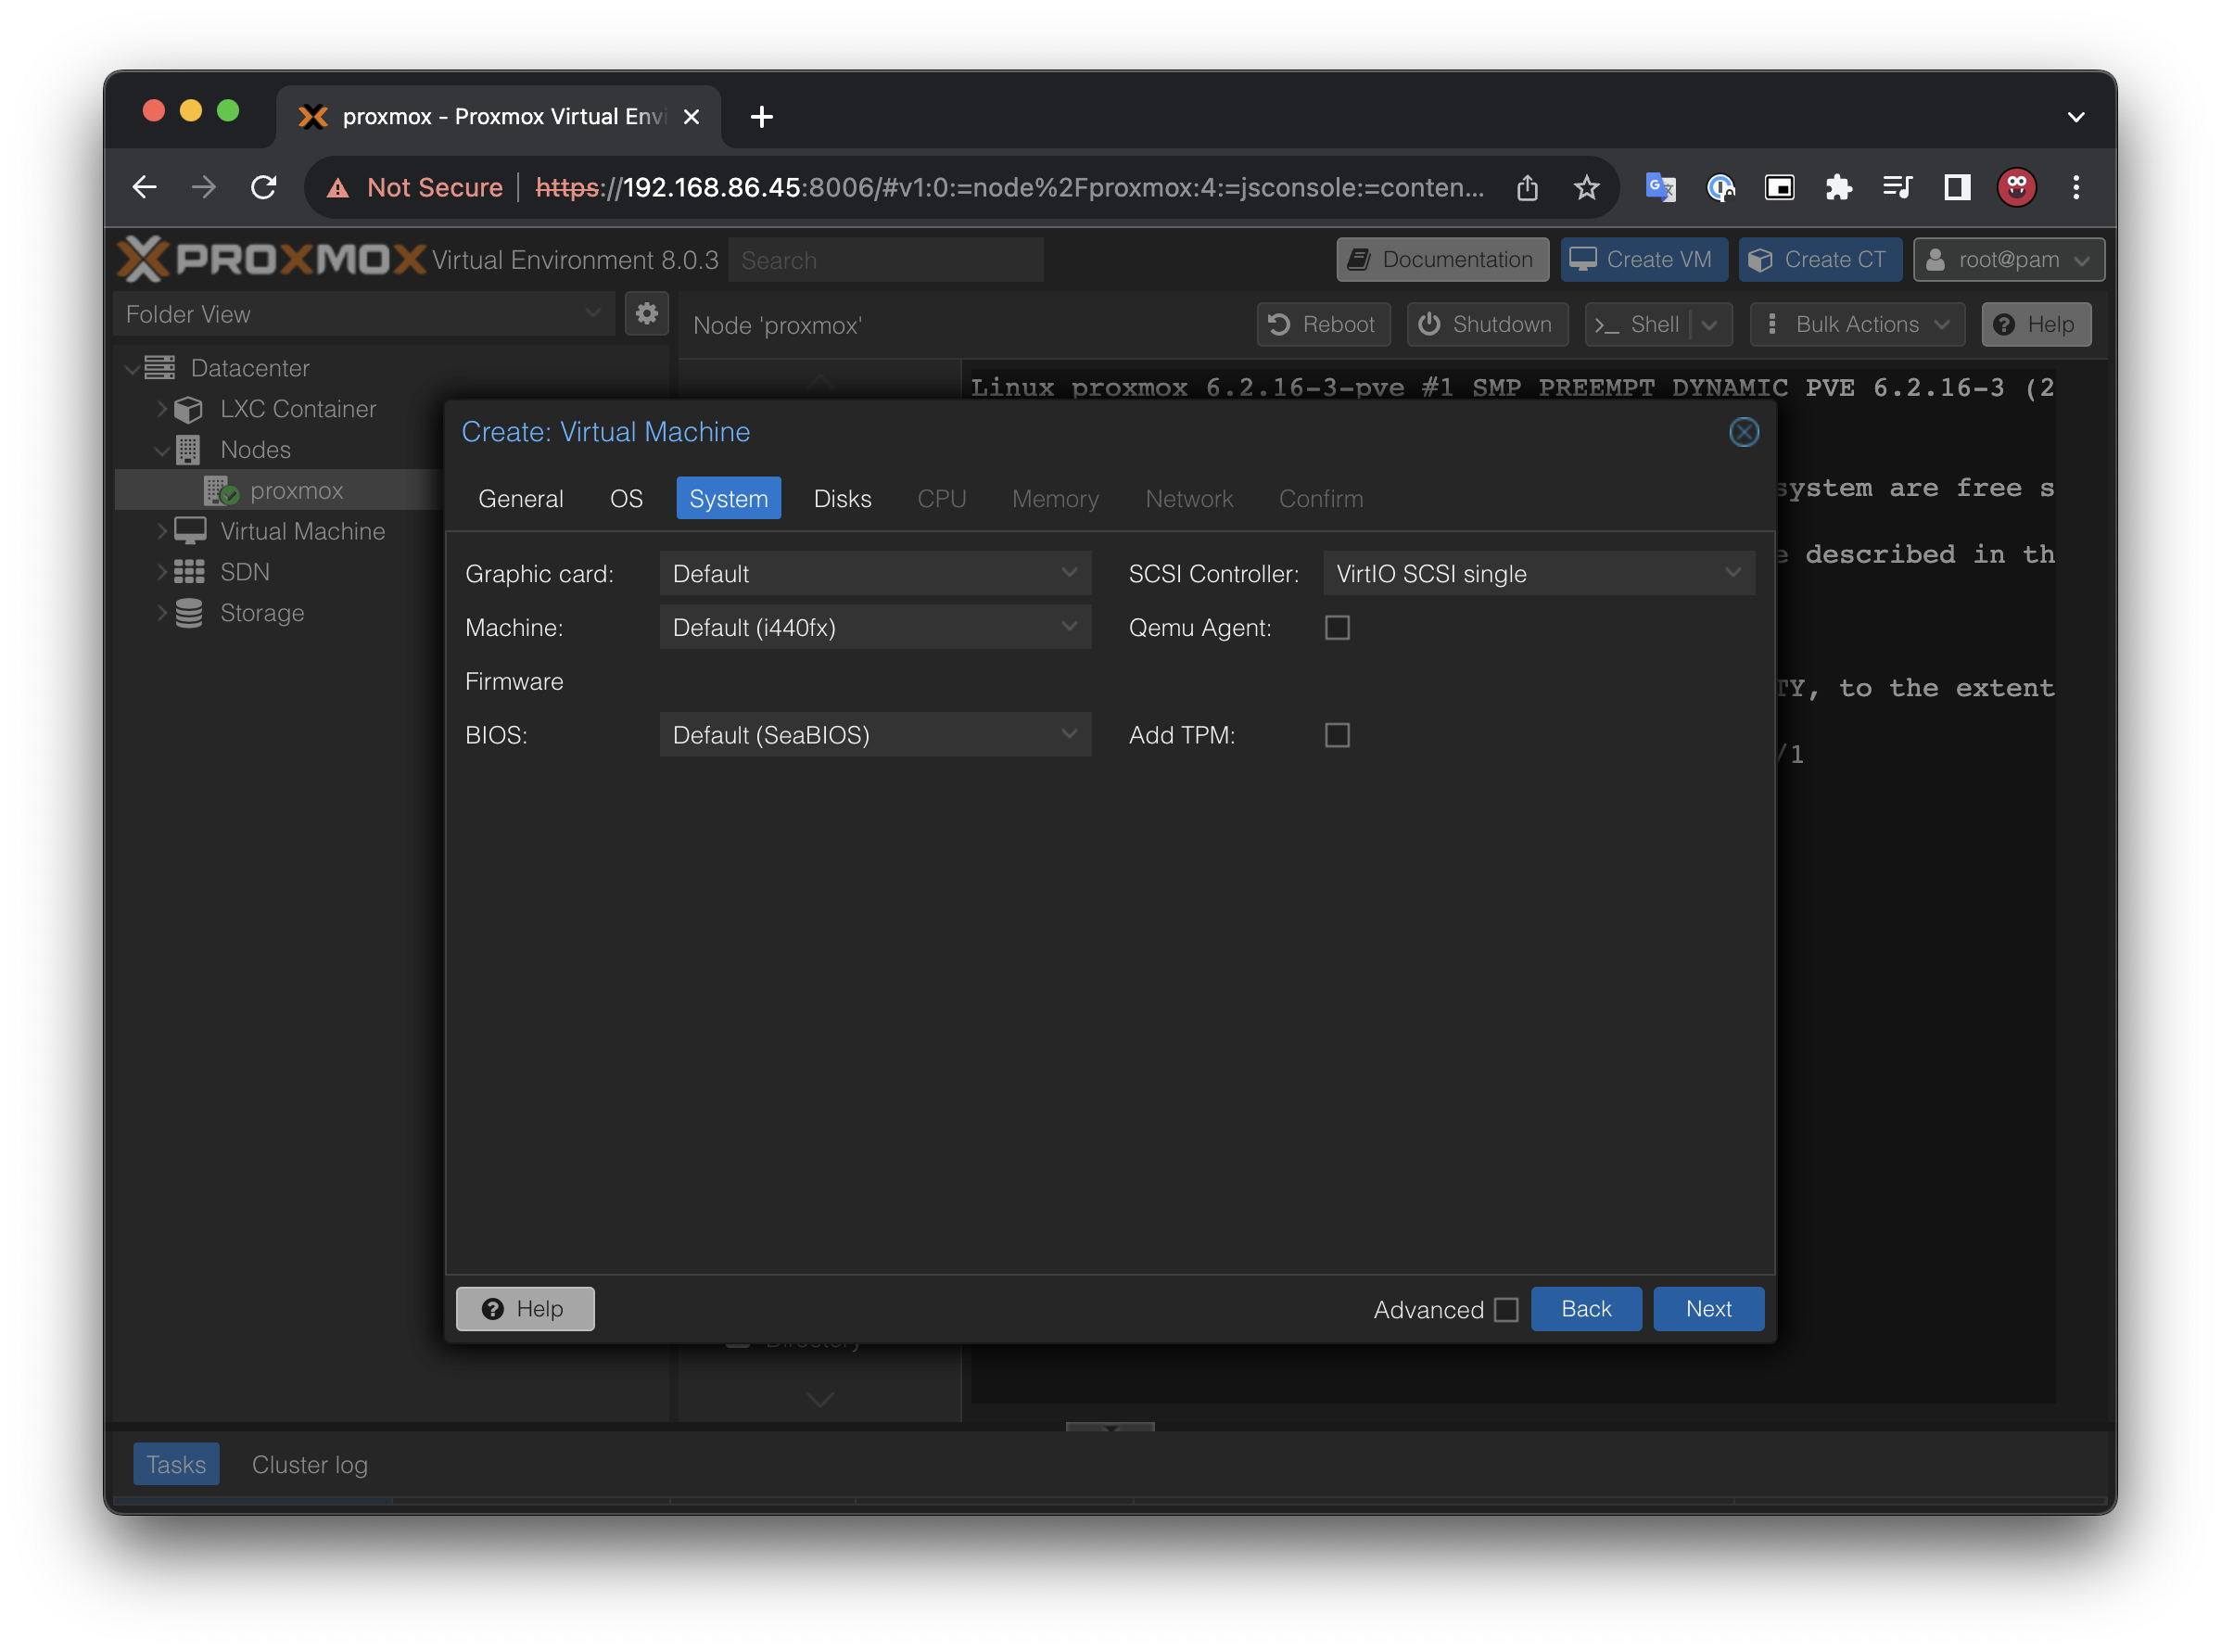
Task: Enable the Qemu Agent checkbox
Action: pyautogui.click(x=1337, y=628)
